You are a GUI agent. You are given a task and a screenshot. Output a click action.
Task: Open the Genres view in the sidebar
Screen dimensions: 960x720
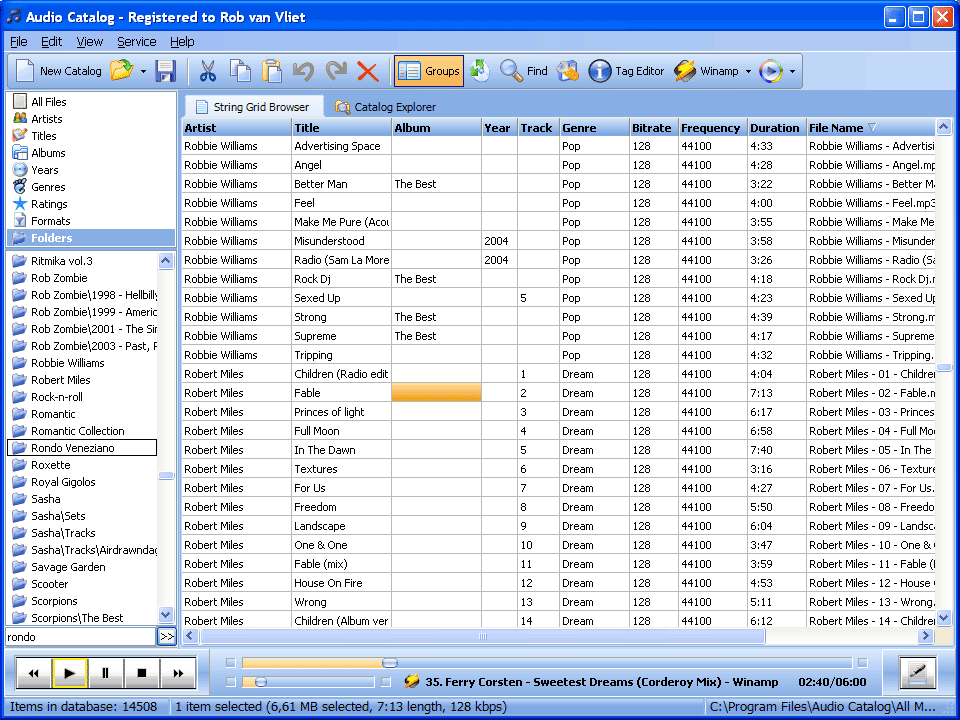click(x=45, y=186)
